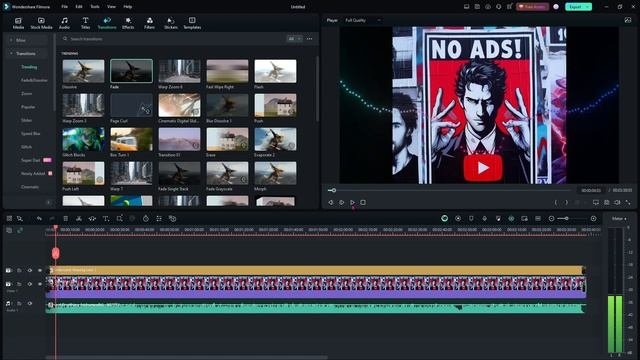Open the Effects tab
Image resolution: width=640 pixels, height=360 pixels.
click(128, 23)
